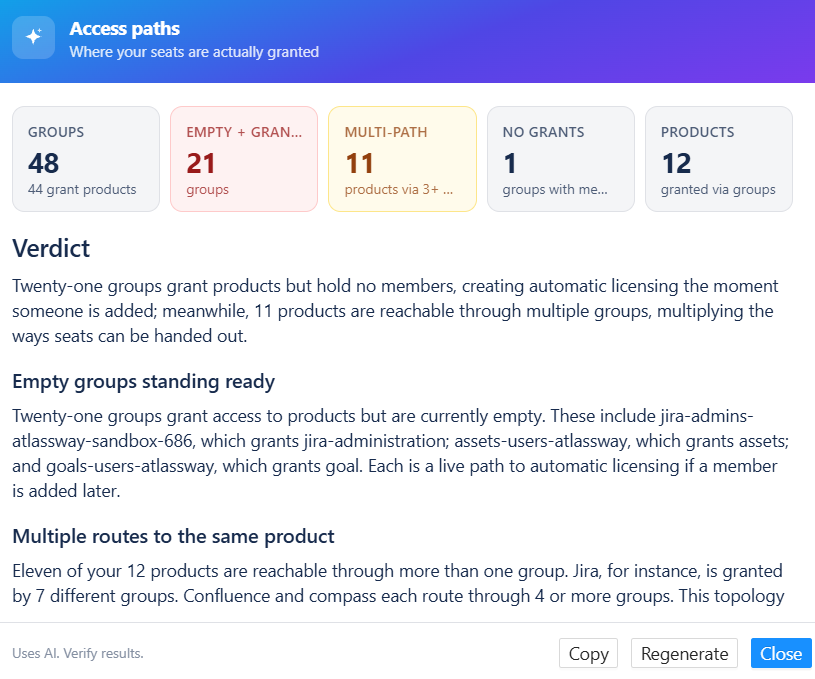The image size is (815, 679).
Task: Click 'granted via groups' caption
Action: pos(718,189)
